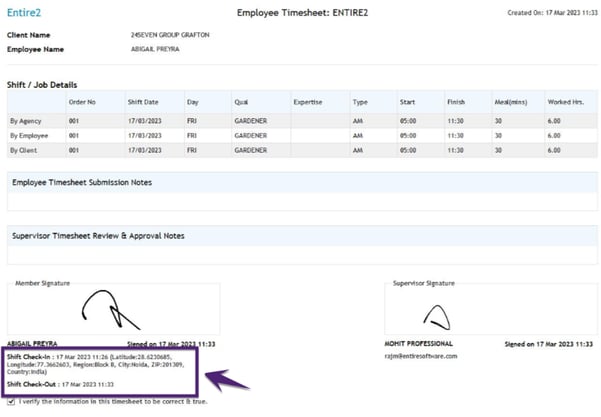Click the Entire2 logo
Image resolution: width=601 pixels, height=417 pixels.
[26, 13]
